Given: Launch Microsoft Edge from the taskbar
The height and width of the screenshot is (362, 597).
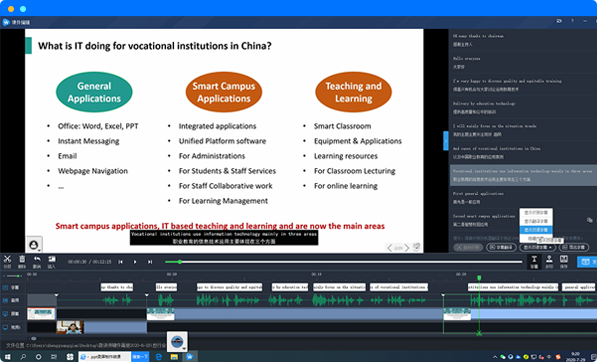Looking at the screenshot, I should (158, 357).
